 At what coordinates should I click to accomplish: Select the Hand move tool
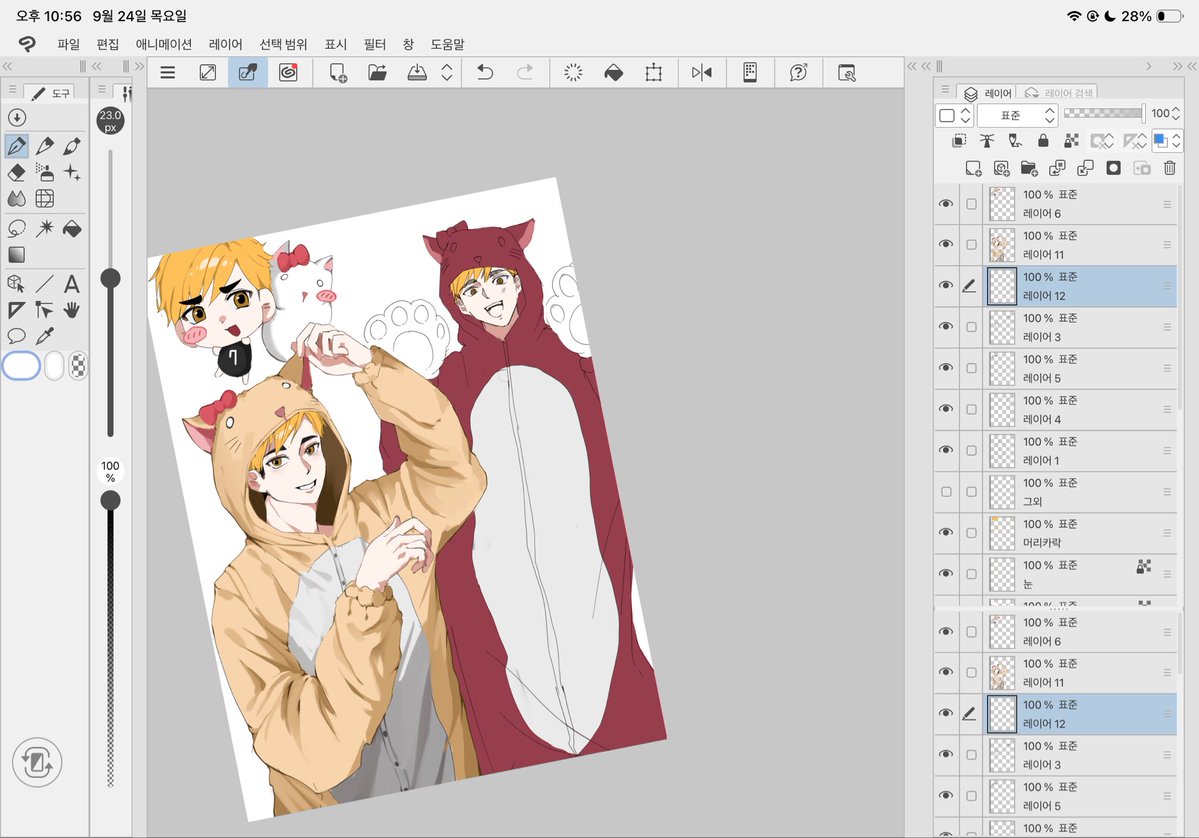[72, 310]
